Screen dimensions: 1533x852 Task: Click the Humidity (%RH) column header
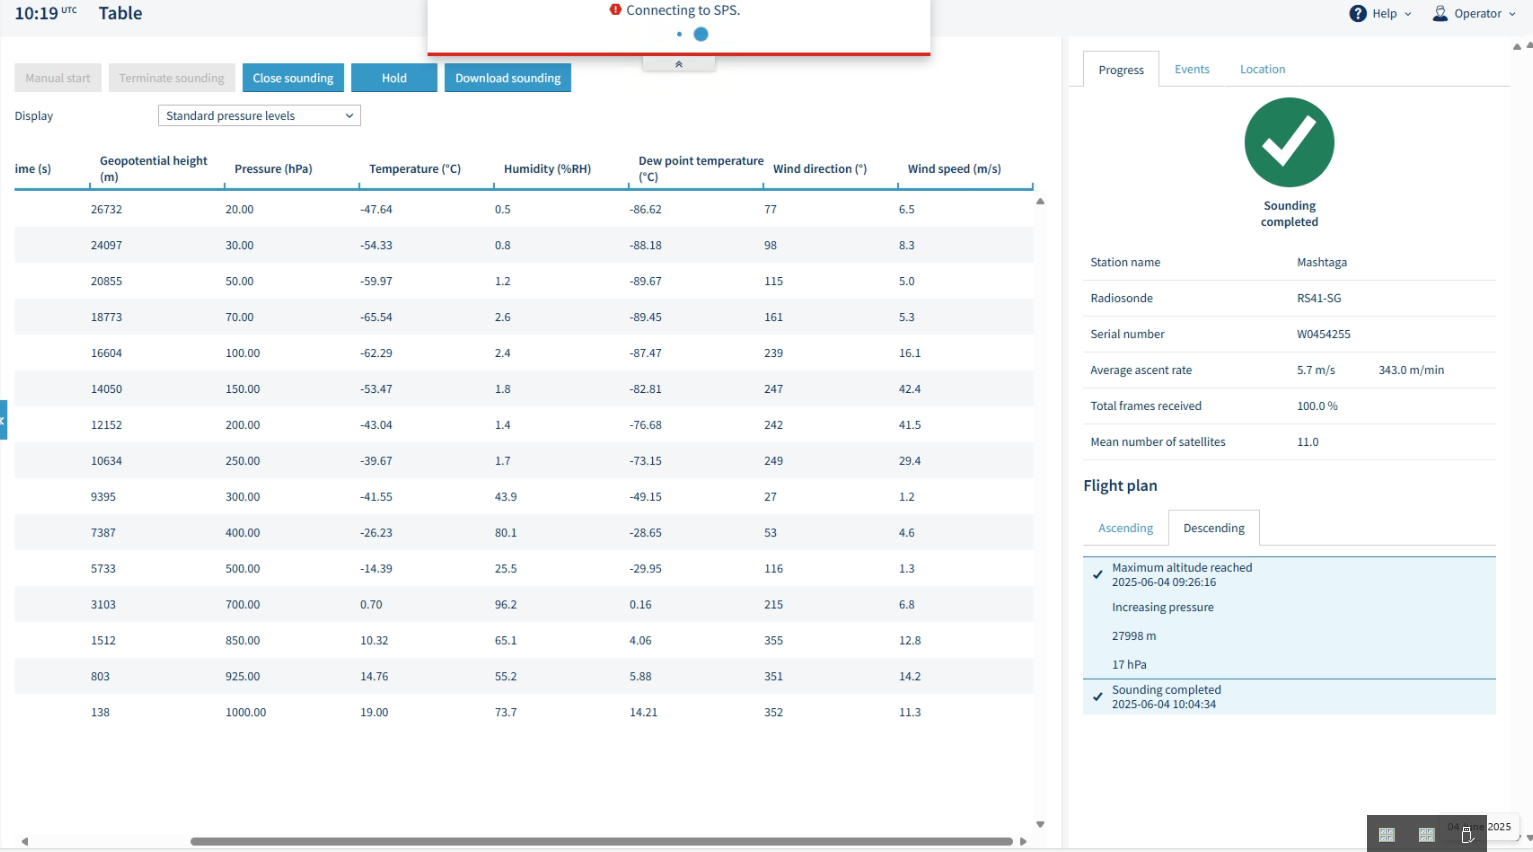point(547,169)
